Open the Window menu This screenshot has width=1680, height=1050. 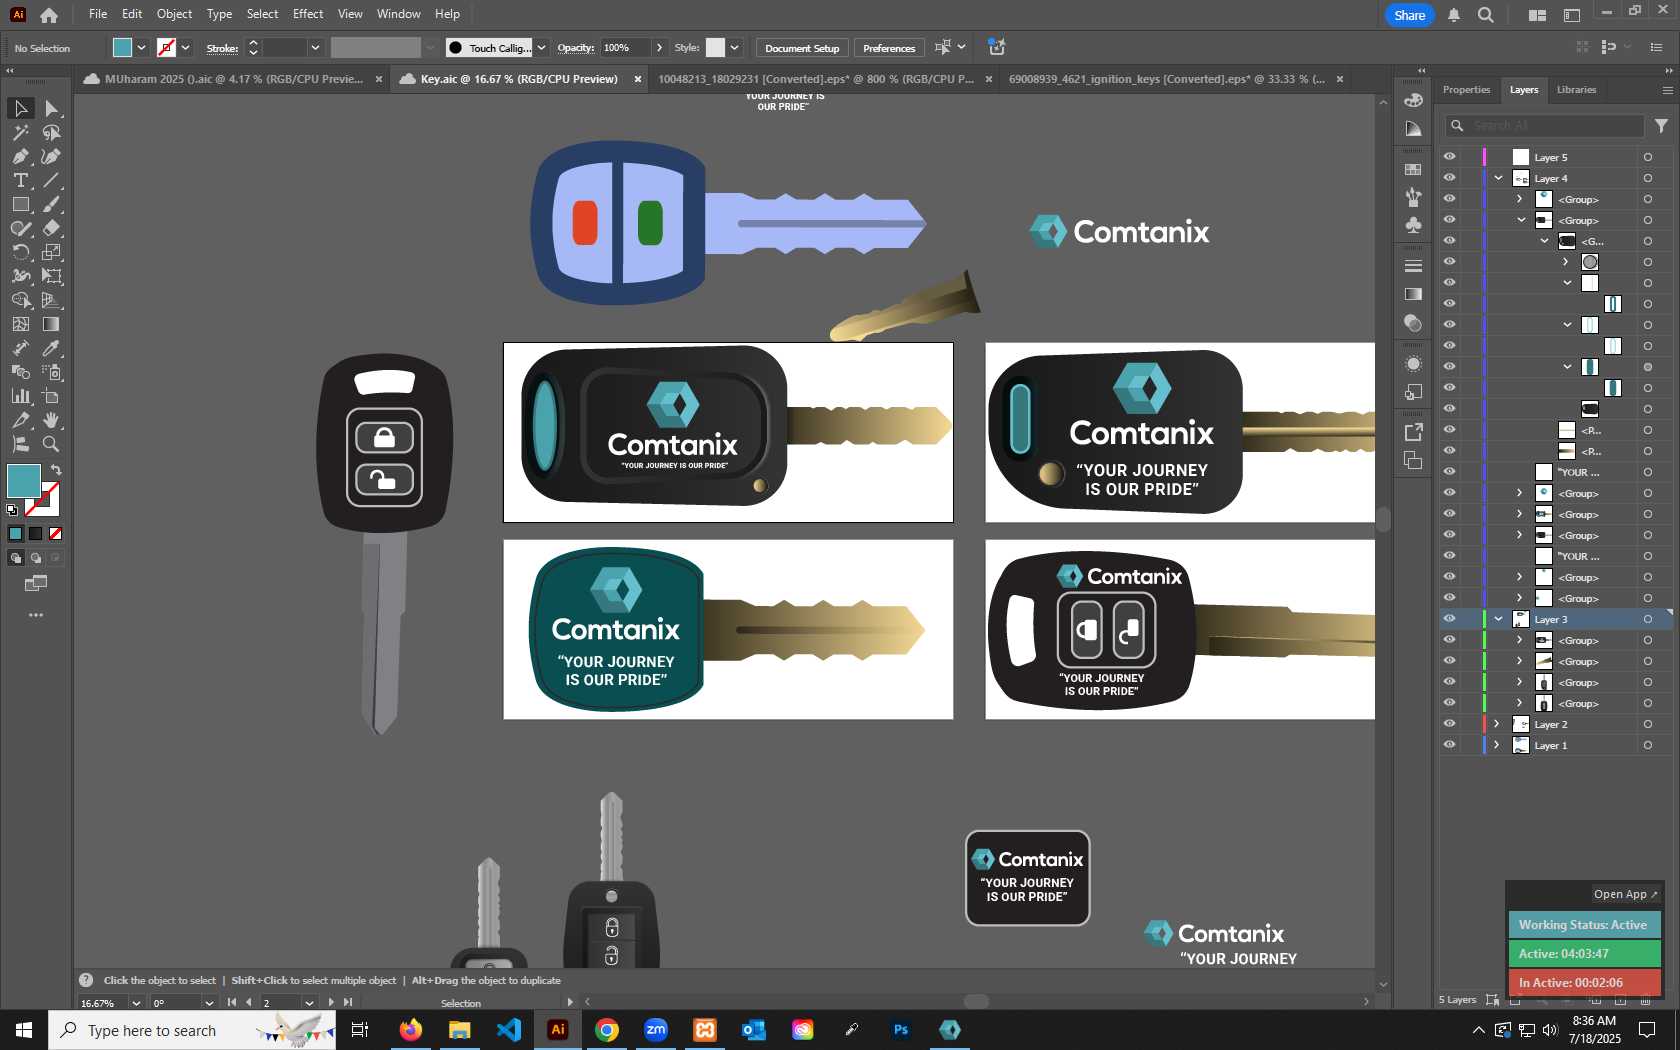[x=398, y=14]
